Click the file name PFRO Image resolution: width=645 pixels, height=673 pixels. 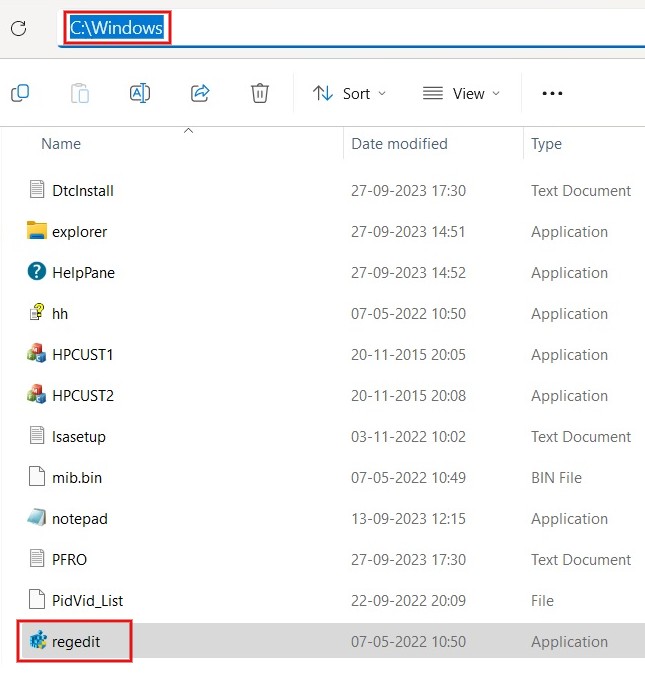[69, 560]
